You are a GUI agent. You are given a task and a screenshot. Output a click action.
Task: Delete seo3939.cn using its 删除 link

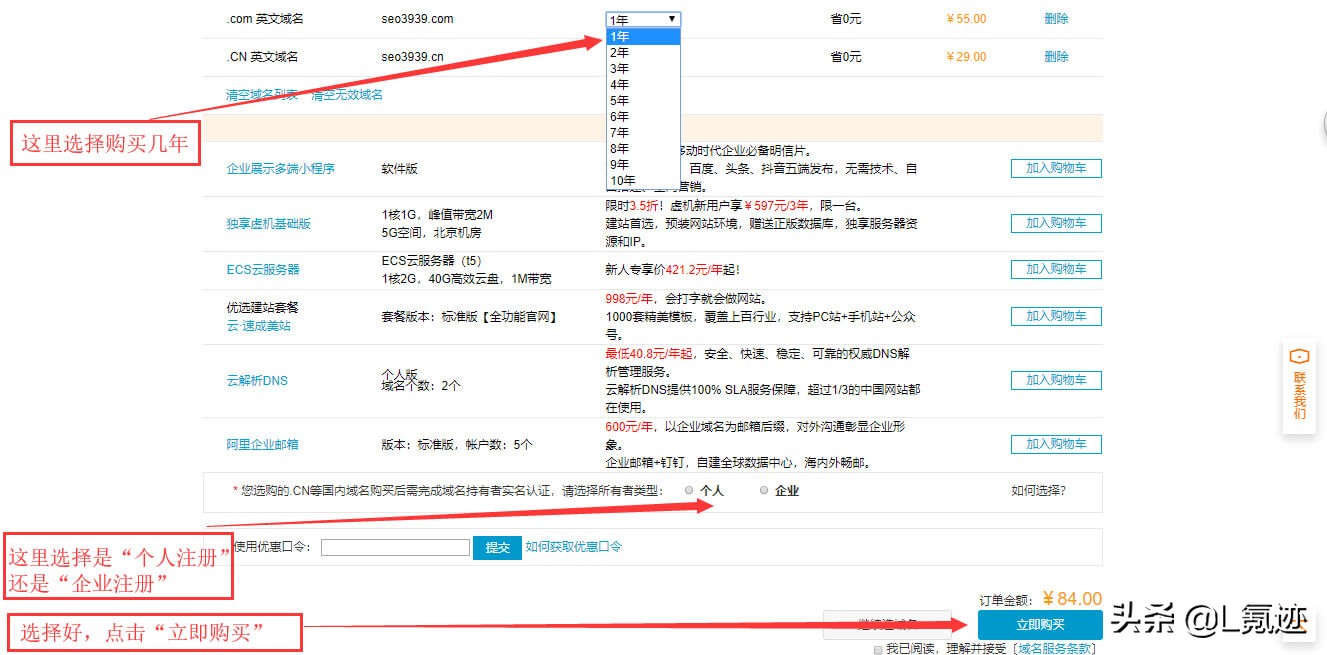pyautogui.click(x=1055, y=56)
